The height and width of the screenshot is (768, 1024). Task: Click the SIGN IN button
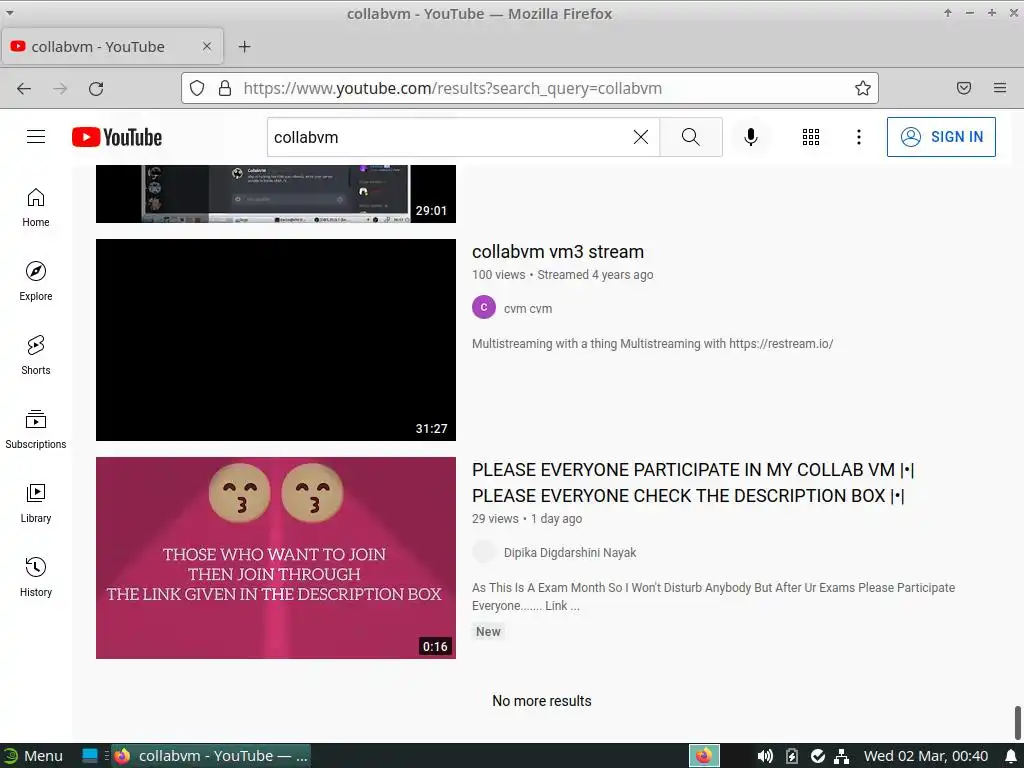[941, 137]
